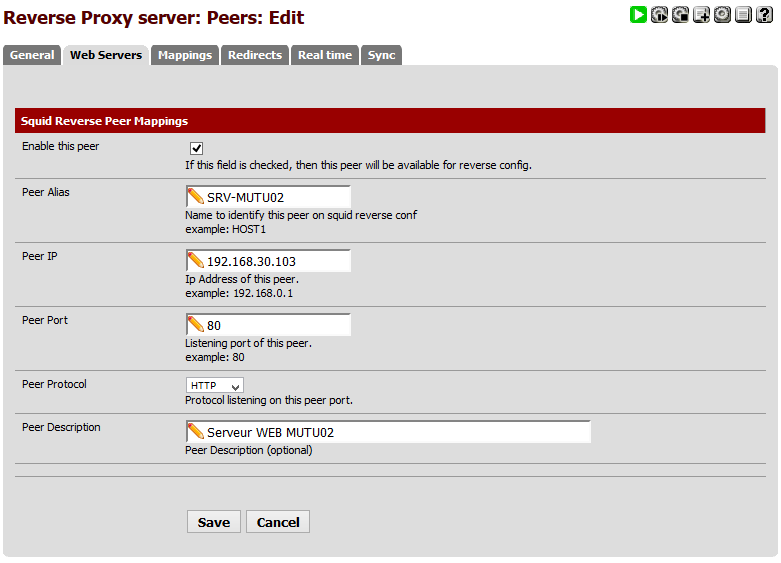The width and height of the screenshot is (781, 563).
Task: Click the green service running status icon
Action: (638, 14)
